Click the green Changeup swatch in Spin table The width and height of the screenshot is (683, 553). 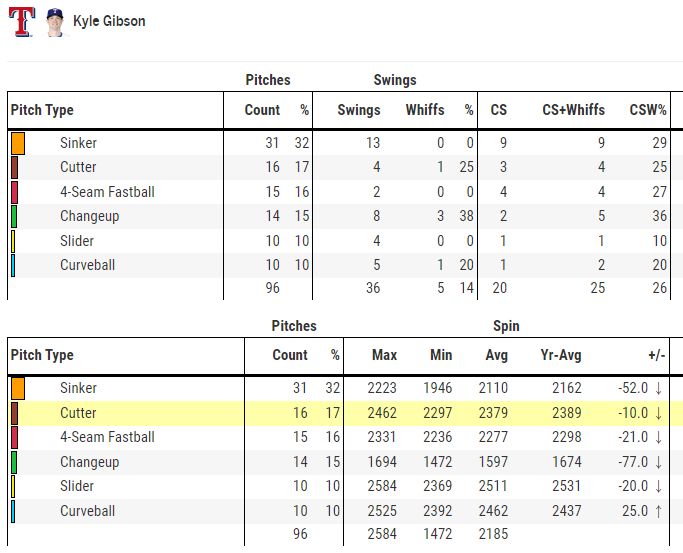(14, 462)
